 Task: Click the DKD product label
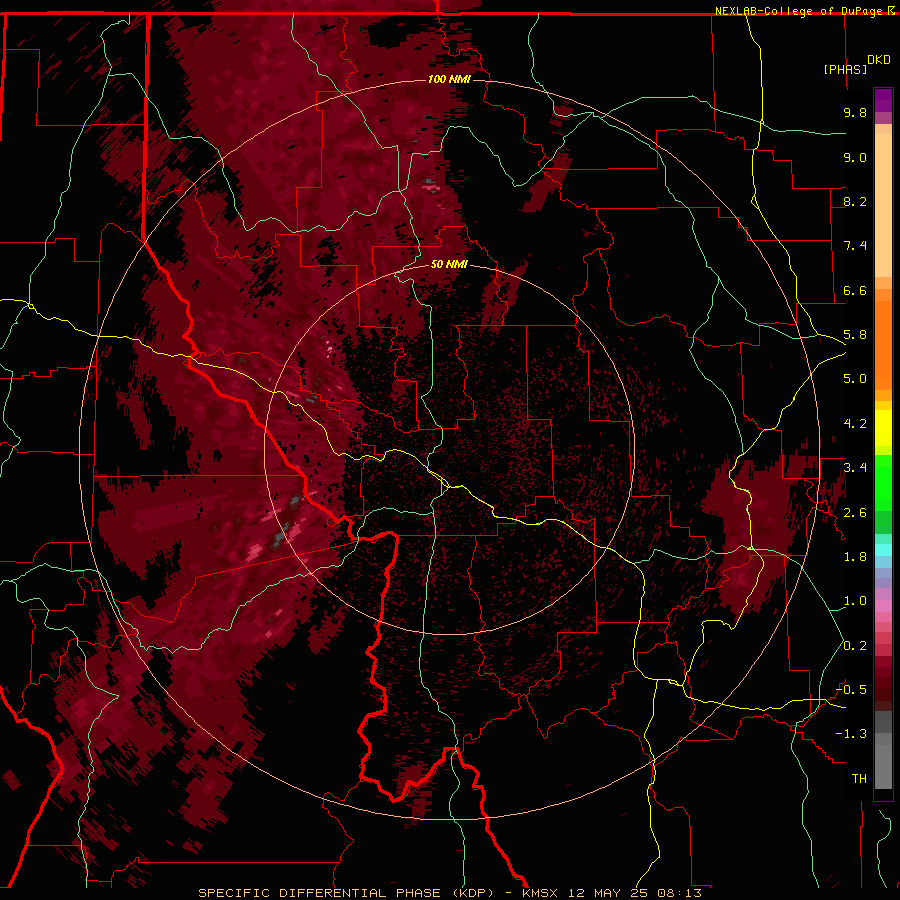879,60
